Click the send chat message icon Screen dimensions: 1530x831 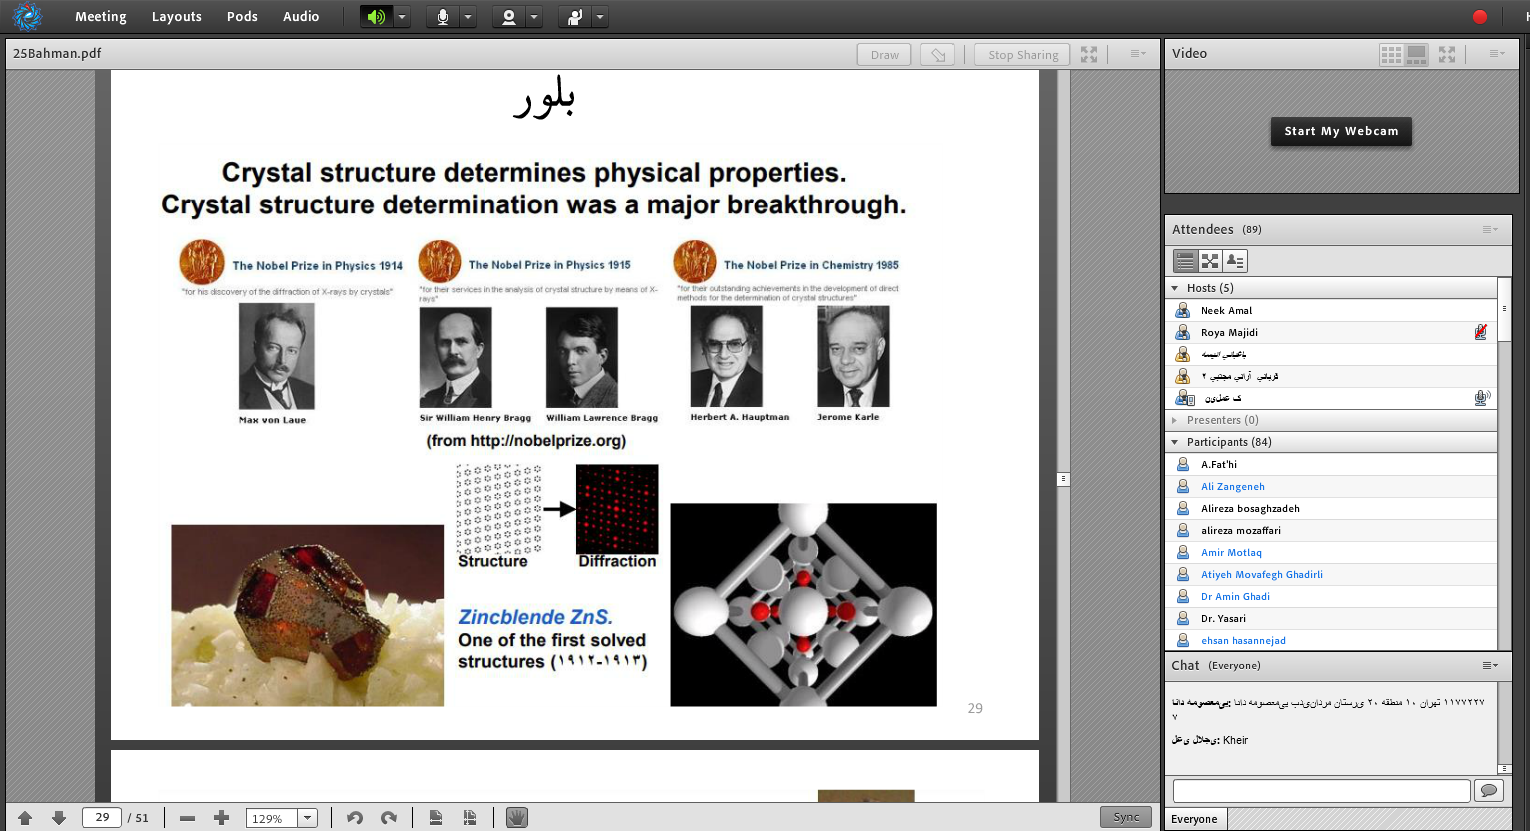coord(1489,791)
